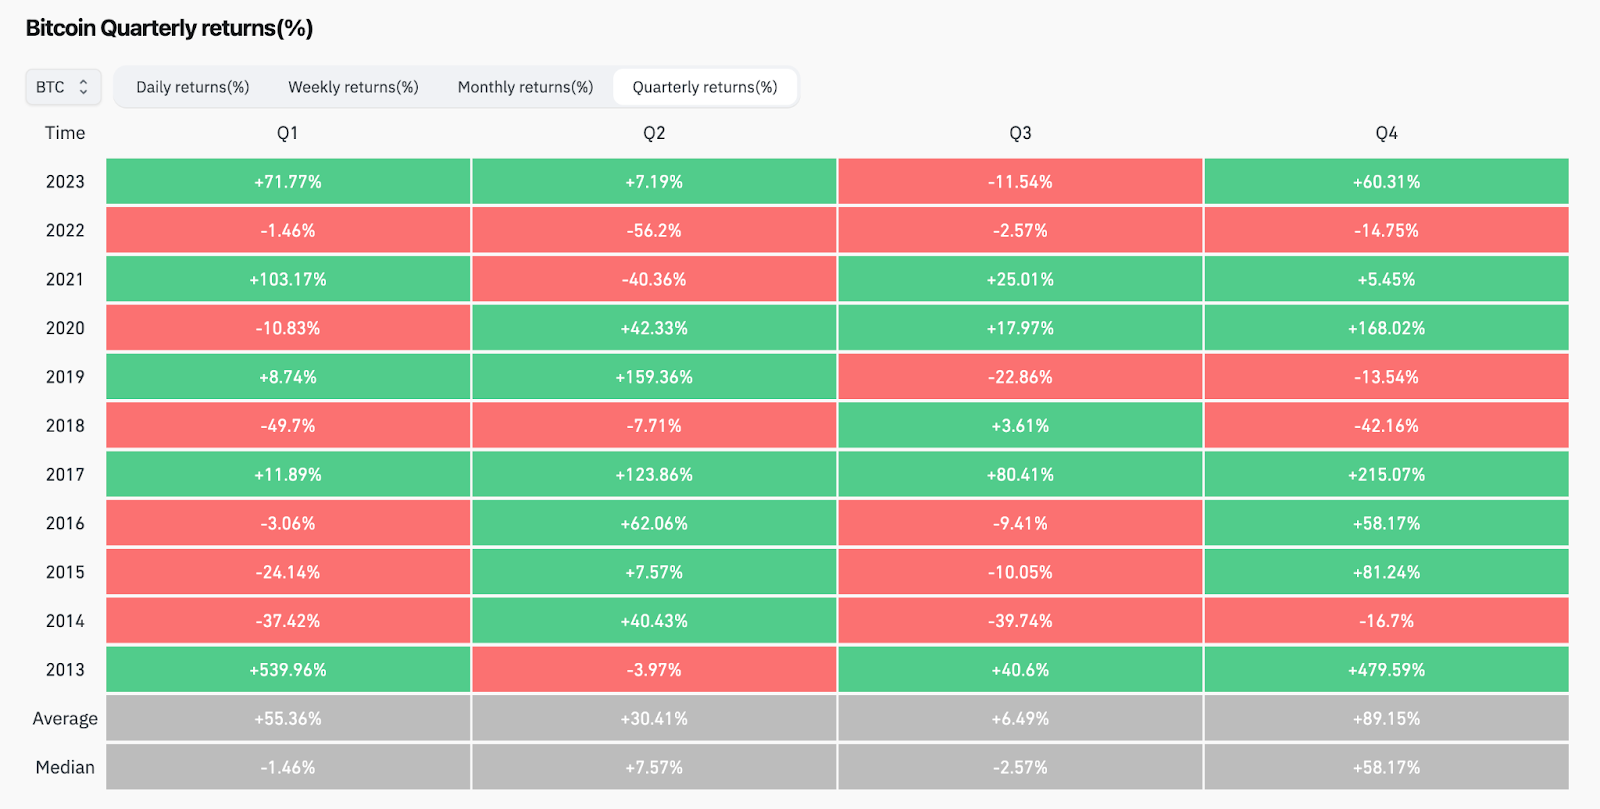Click the +539.96% cell for 2013 Q1
This screenshot has height=809, width=1600.
(x=288, y=670)
